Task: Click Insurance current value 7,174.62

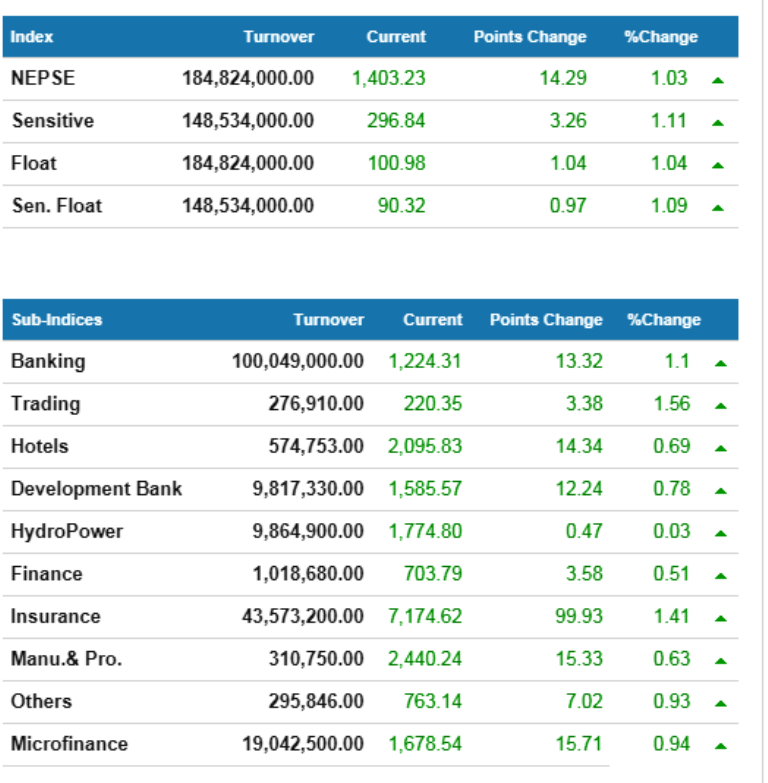Action: pyautogui.click(x=425, y=616)
